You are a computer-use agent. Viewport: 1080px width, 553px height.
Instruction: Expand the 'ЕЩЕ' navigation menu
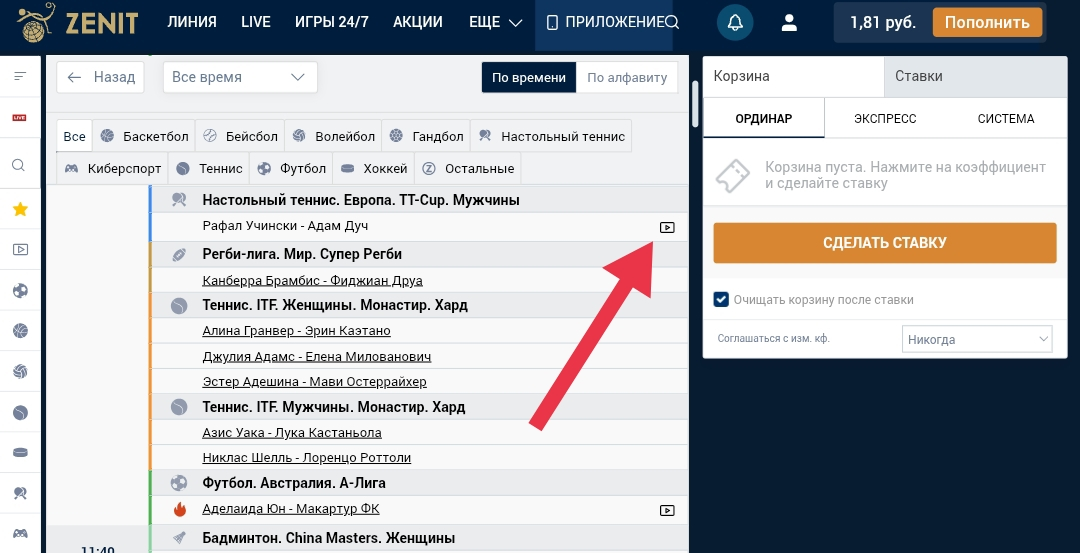(x=495, y=22)
